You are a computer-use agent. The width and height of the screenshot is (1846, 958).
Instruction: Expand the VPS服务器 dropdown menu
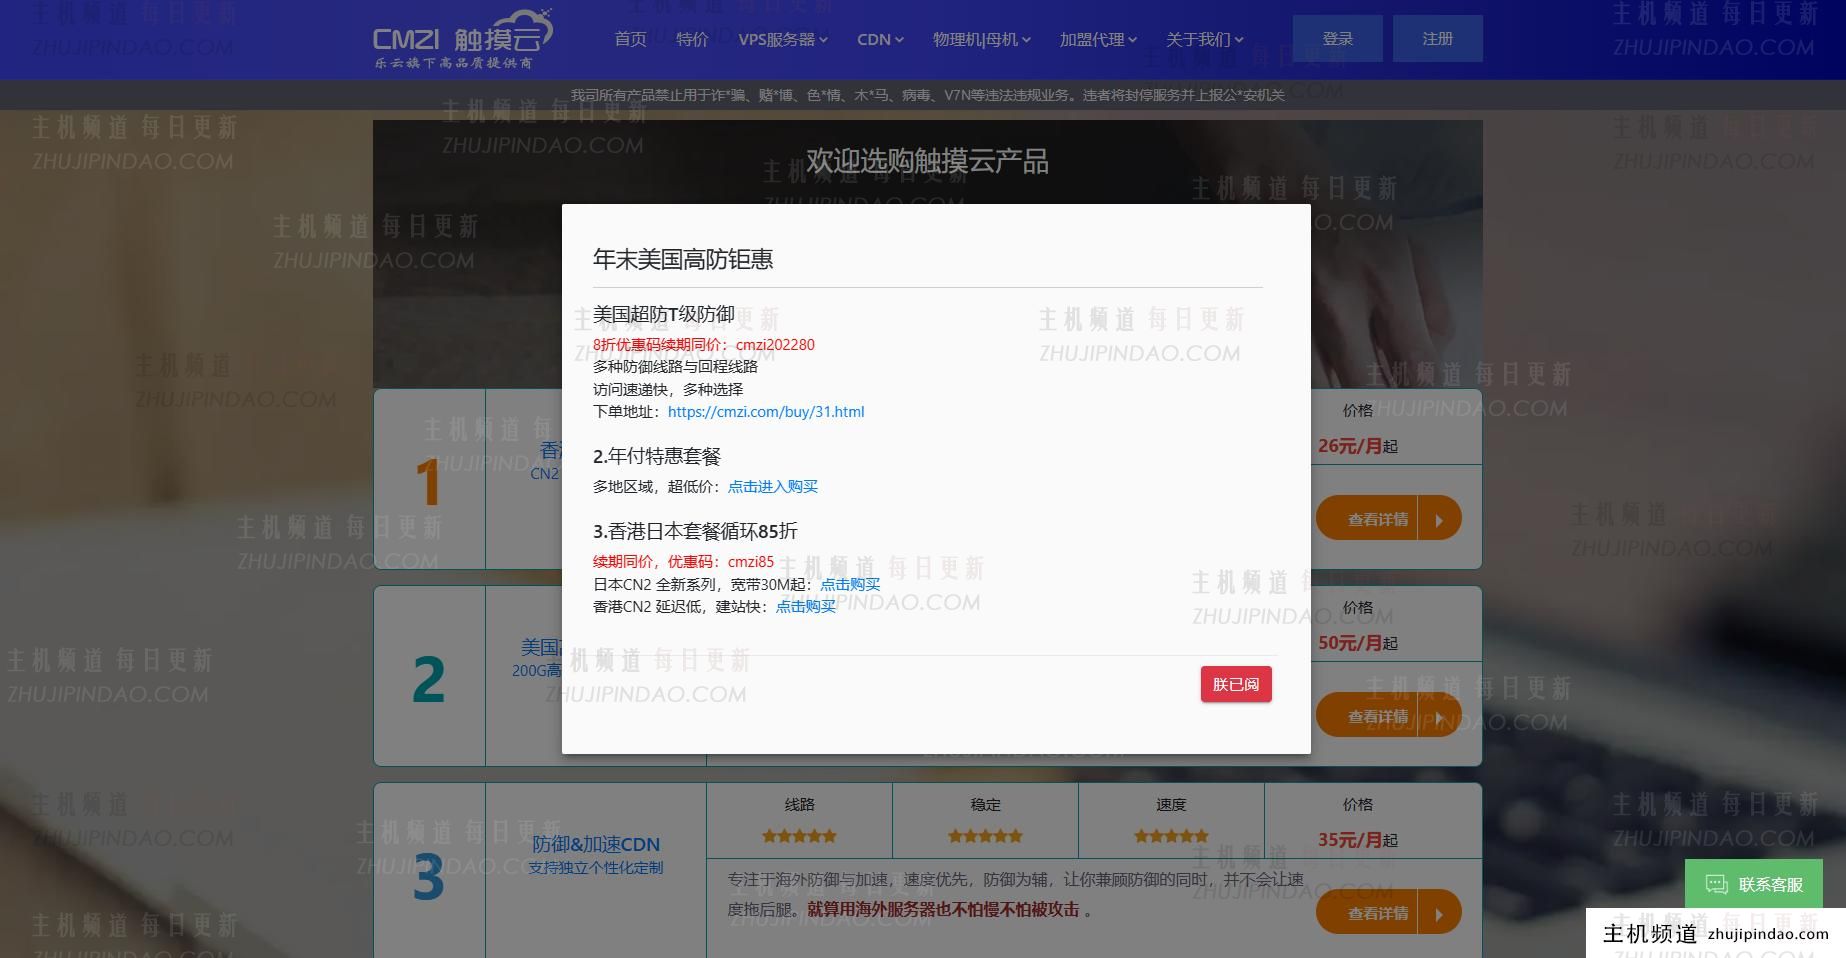click(x=783, y=39)
